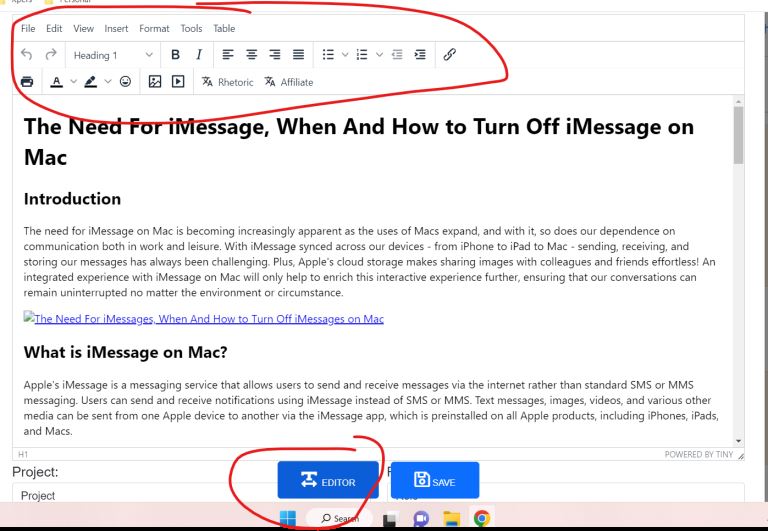The image size is (768, 531).
Task: Click the Affiliate translate button
Action: 289,82
